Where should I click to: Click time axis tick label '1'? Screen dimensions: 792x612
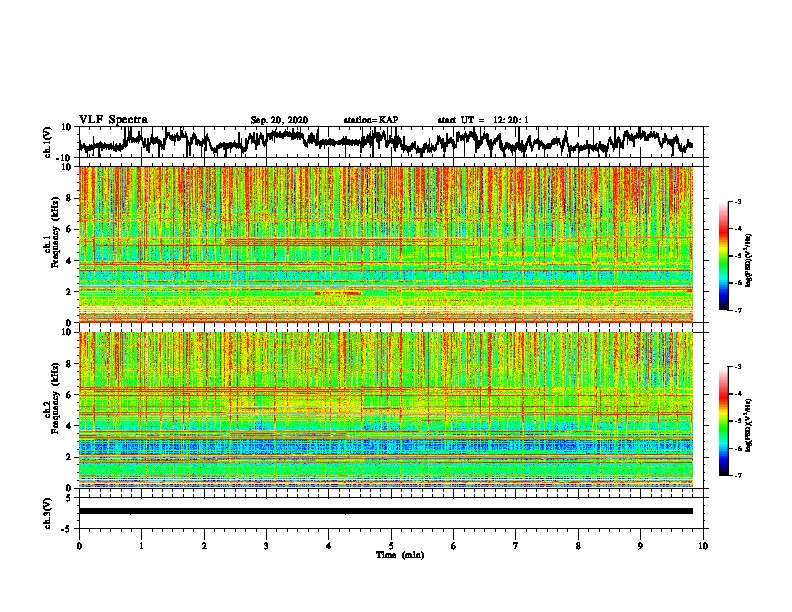tap(142, 546)
